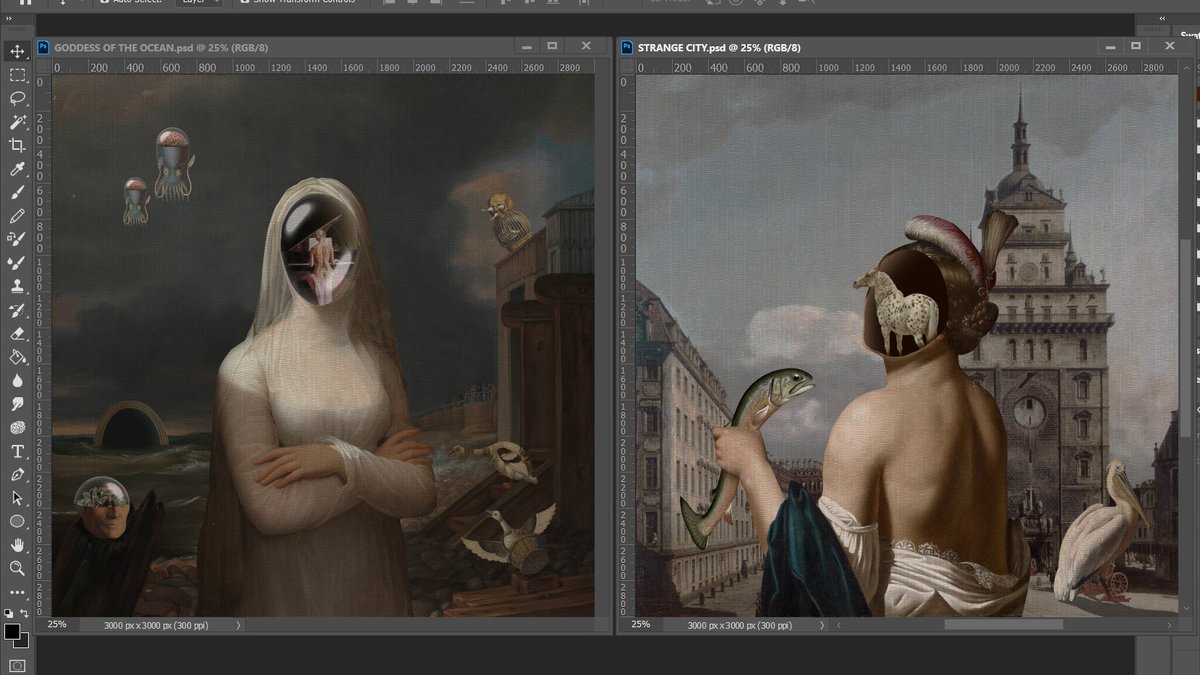
Task: Open the foreground color picker
Action: 11,631
